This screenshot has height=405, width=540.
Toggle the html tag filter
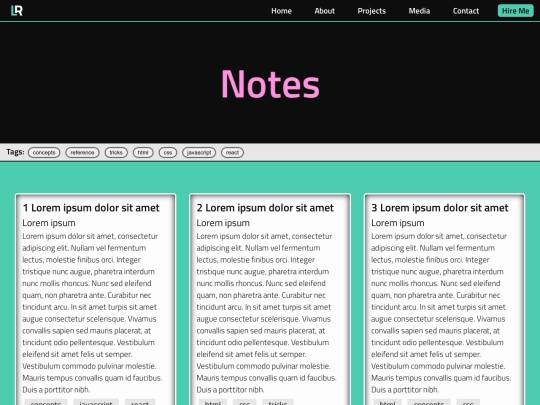[143, 153]
